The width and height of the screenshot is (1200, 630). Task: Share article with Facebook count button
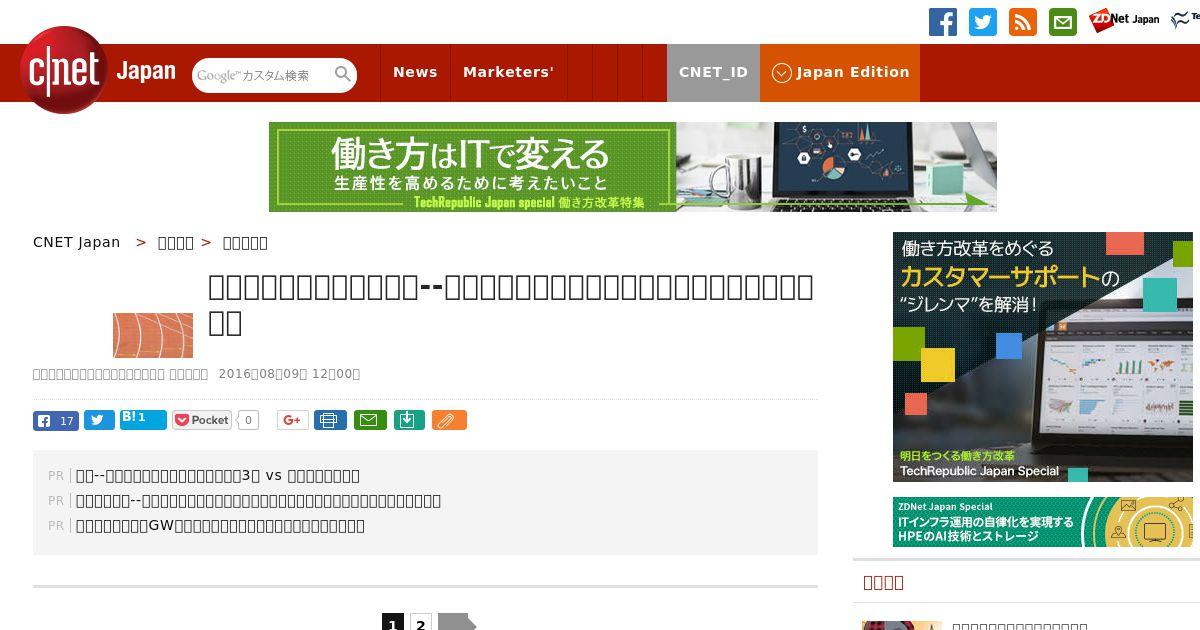click(x=56, y=420)
